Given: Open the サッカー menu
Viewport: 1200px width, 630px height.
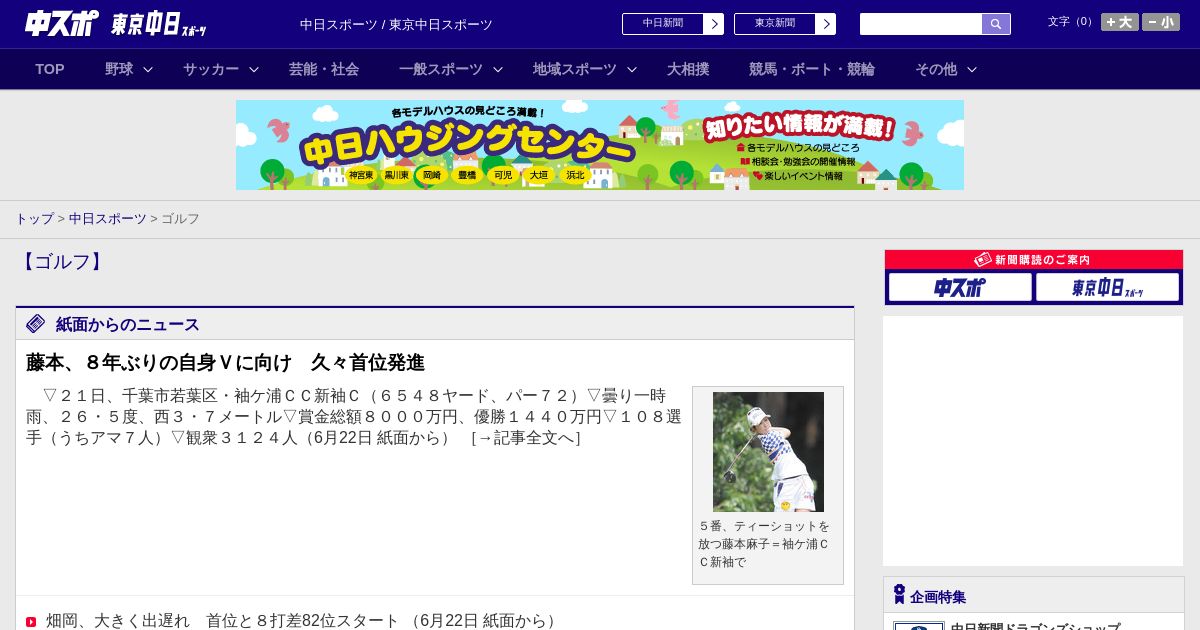Looking at the screenshot, I should click(211, 69).
